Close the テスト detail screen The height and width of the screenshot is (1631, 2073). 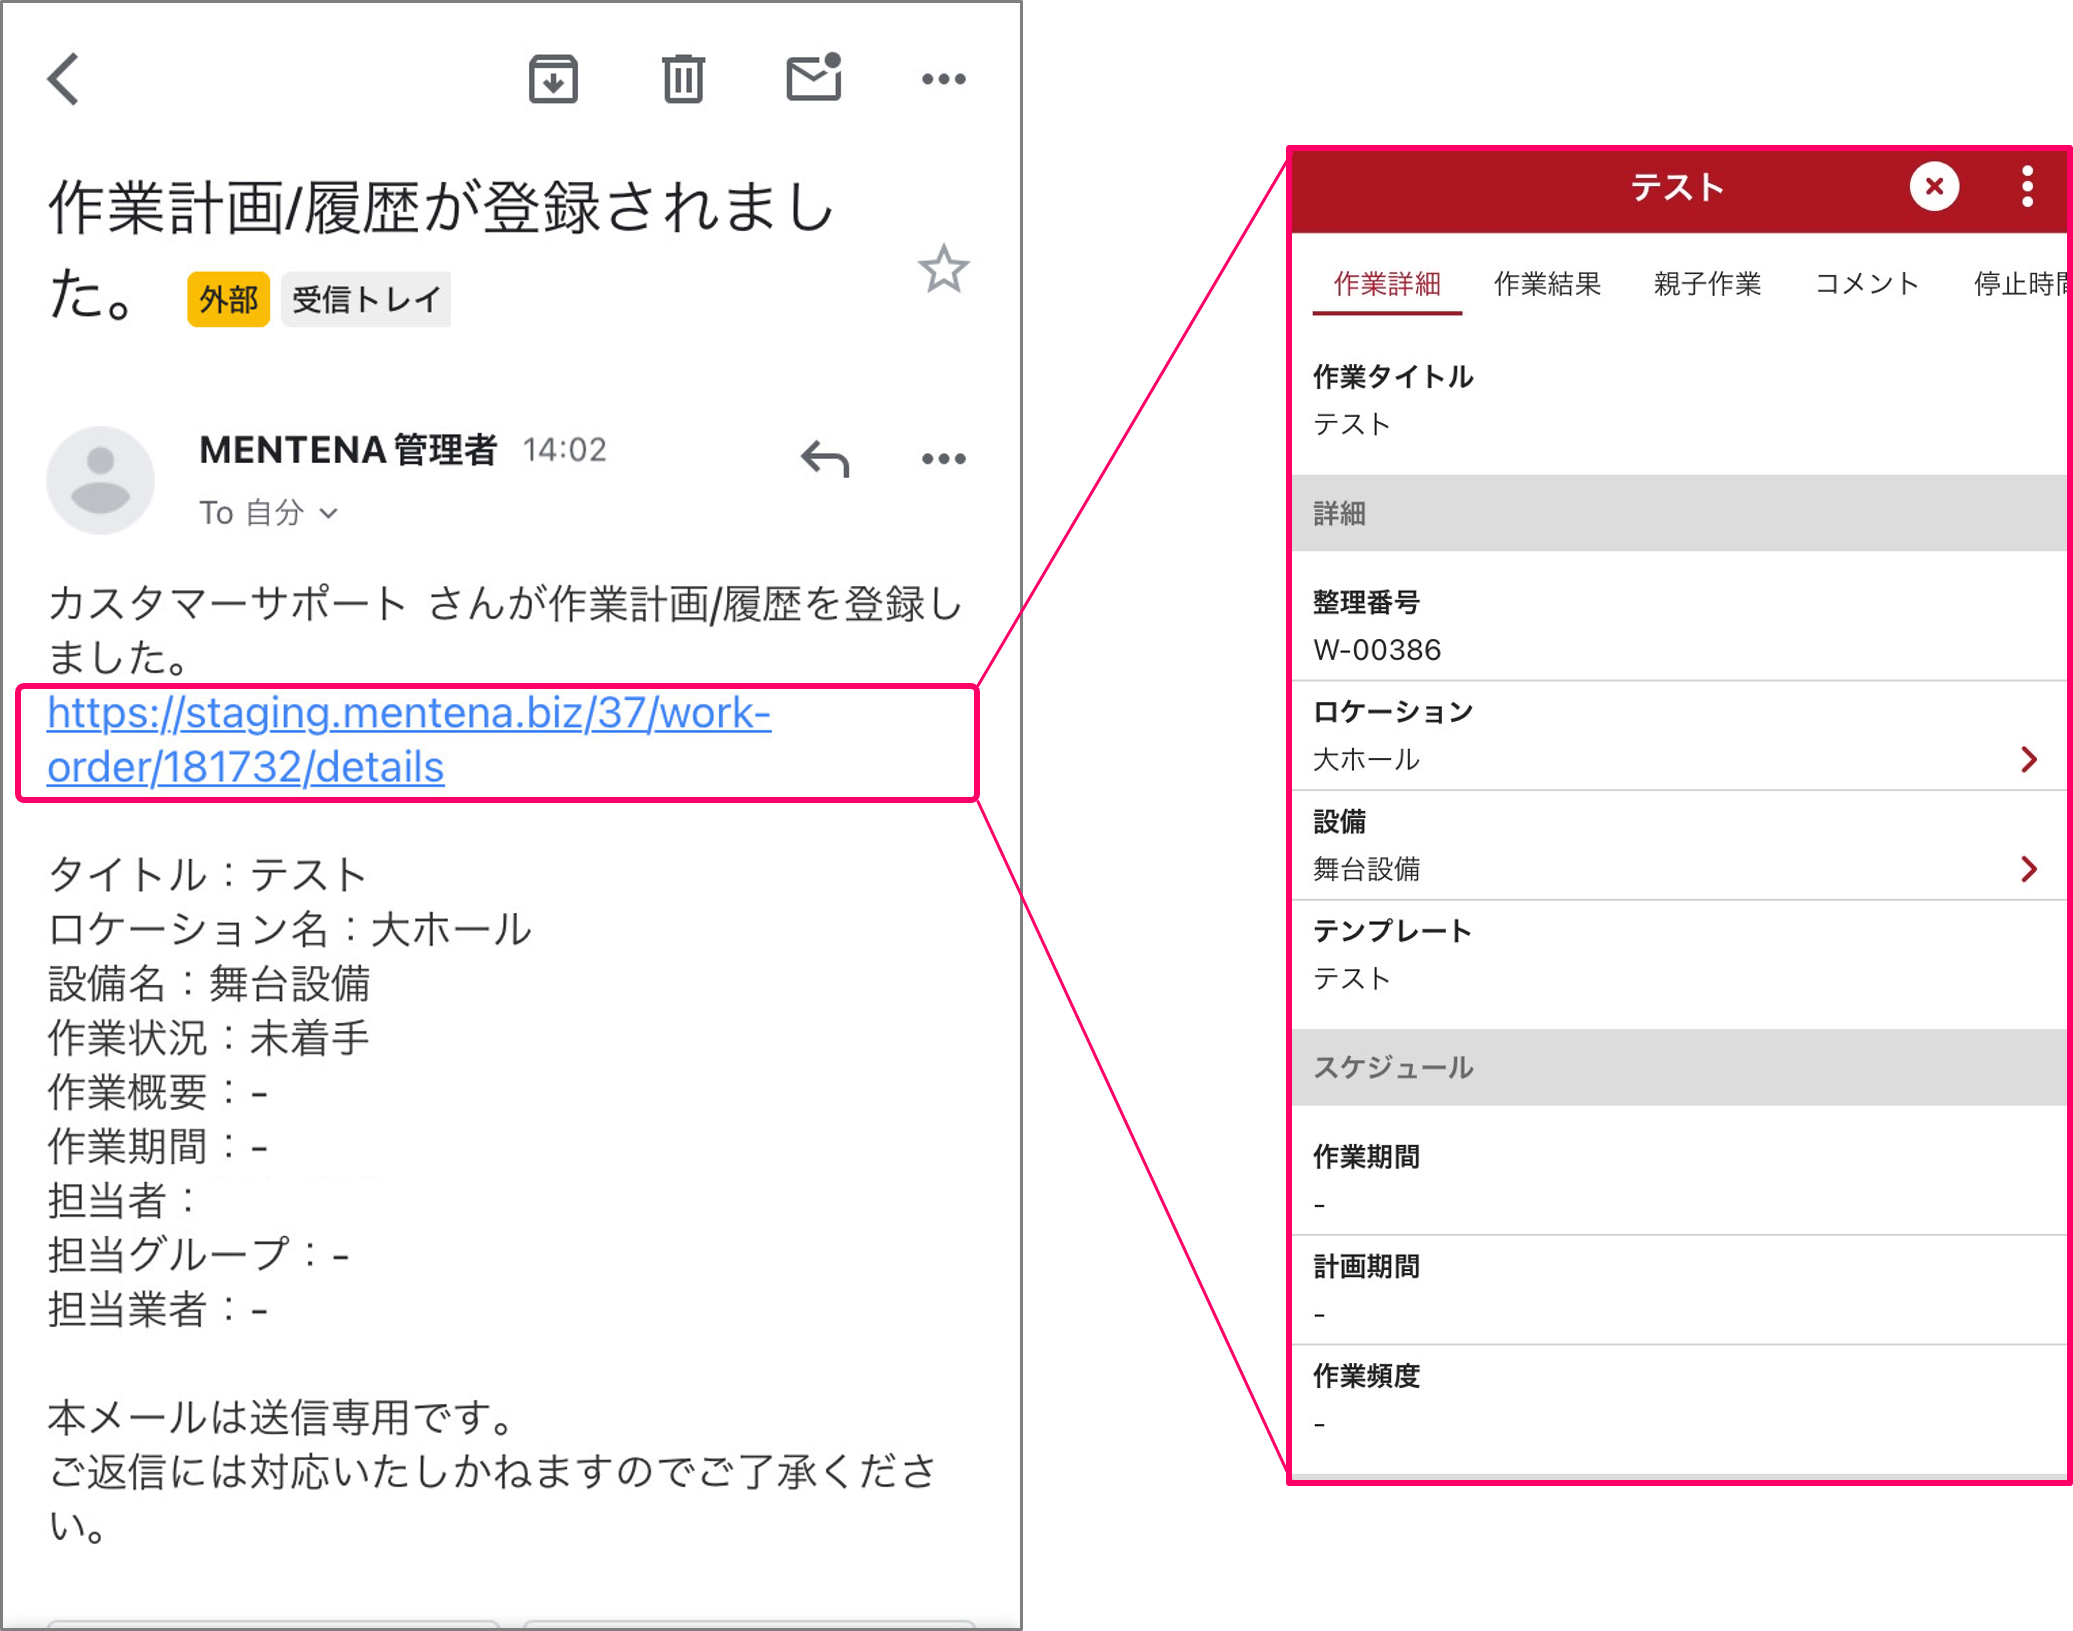tap(1934, 186)
